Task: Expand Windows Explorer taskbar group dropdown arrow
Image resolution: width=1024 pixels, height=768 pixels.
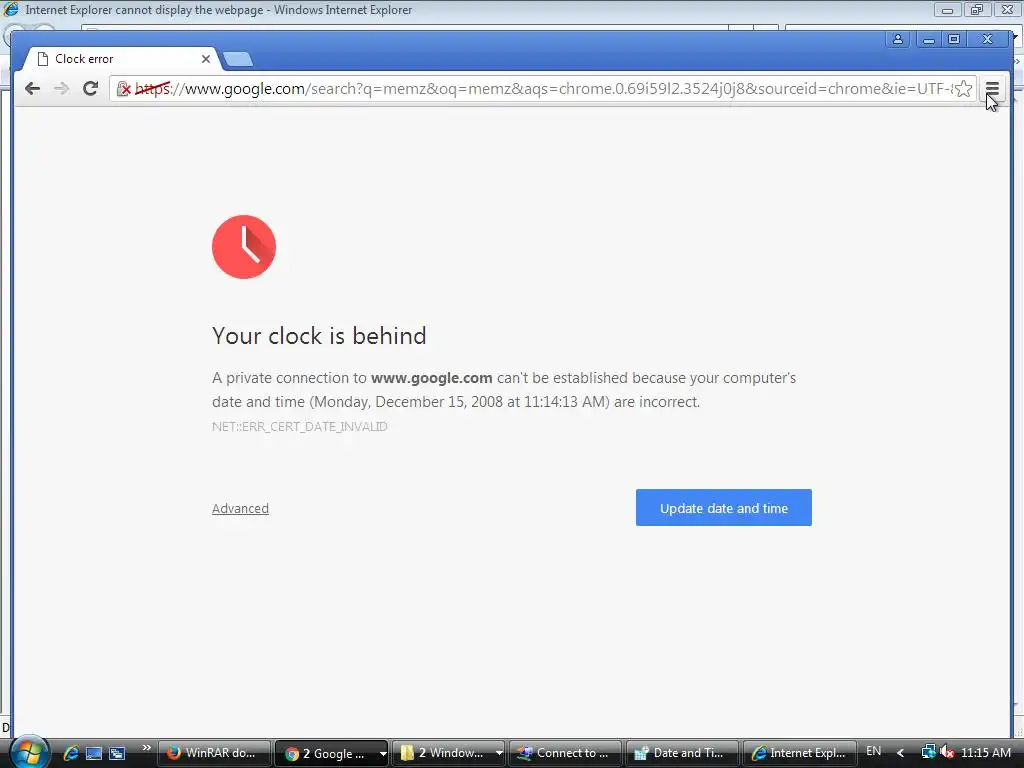Action: click(499, 753)
